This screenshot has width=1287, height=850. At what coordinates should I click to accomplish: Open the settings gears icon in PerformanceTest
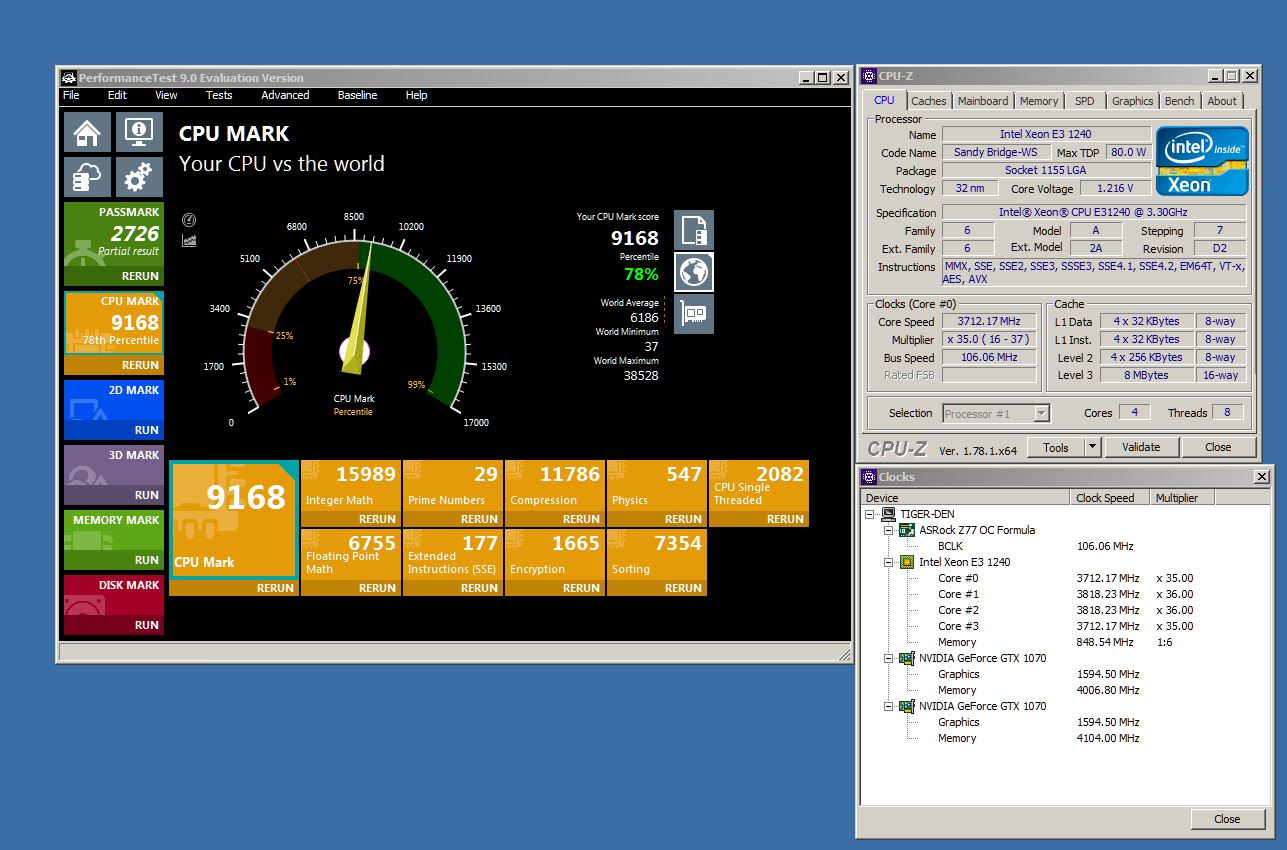click(139, 177)
